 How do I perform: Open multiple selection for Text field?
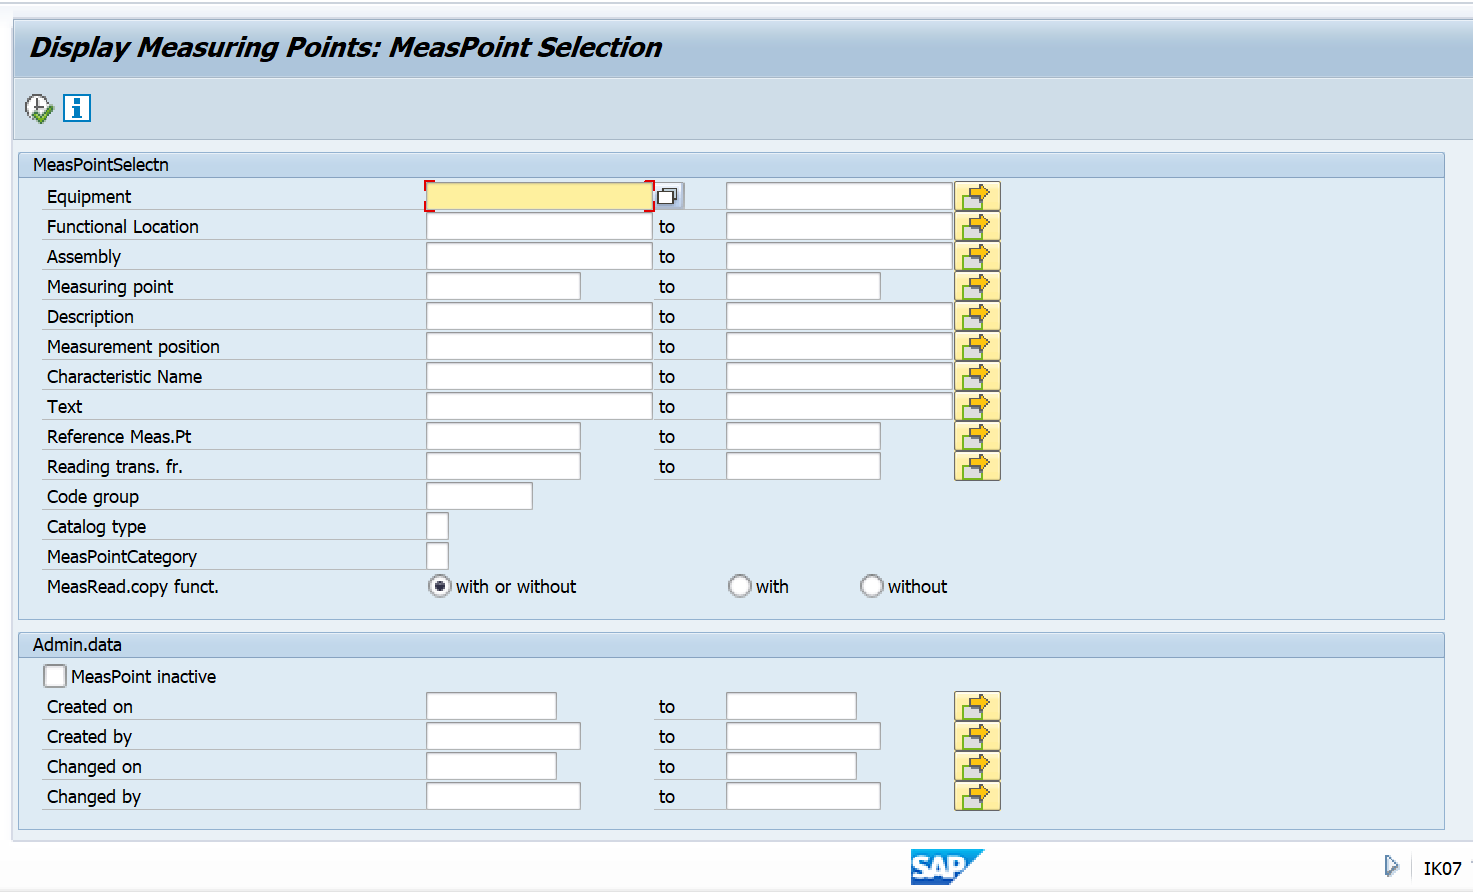coord(977,405)
